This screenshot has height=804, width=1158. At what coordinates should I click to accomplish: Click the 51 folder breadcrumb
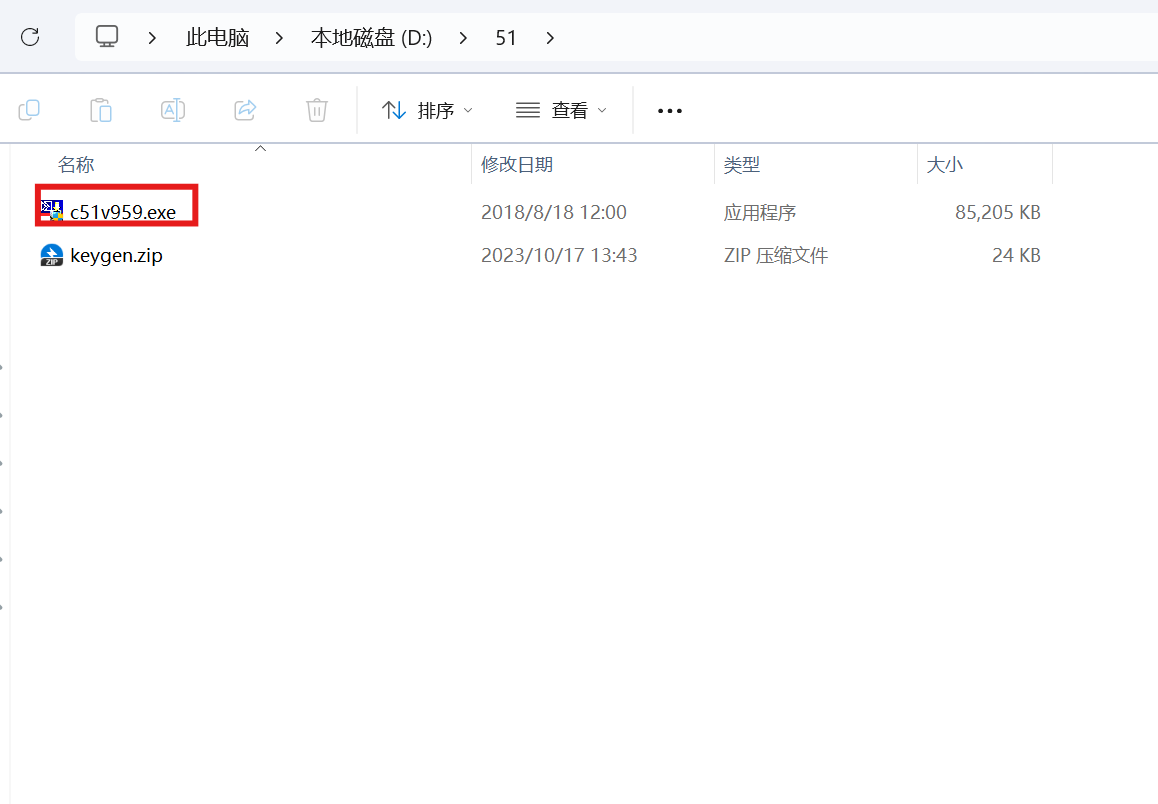[506, 38]
